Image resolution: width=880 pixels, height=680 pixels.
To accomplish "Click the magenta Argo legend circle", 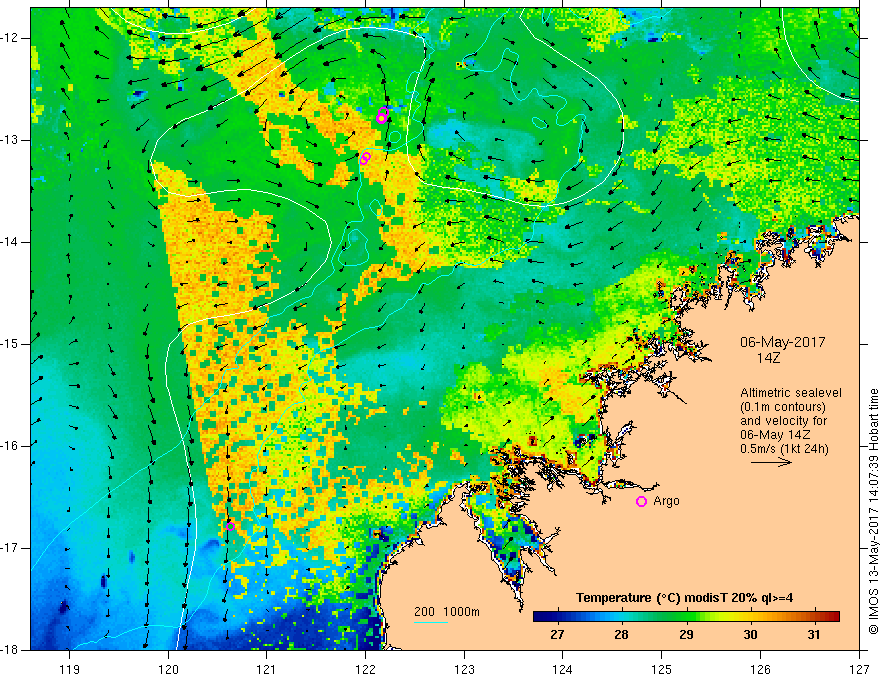I will coord(641,501).
